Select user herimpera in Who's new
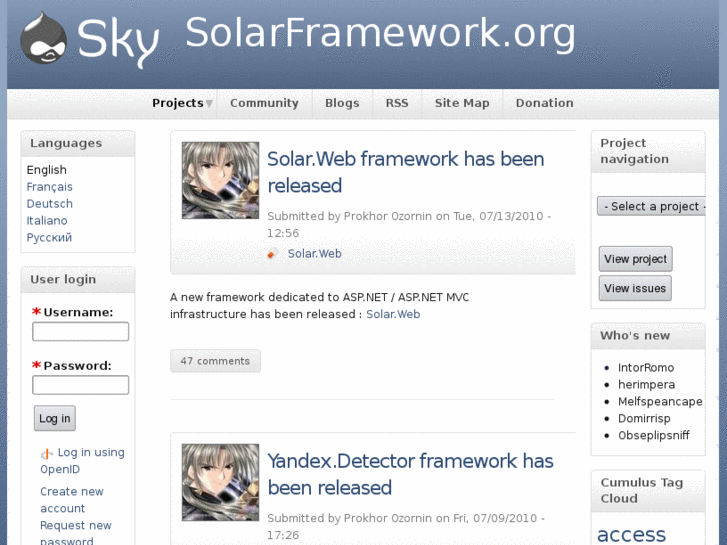The width and height of the screenshot is (727, 545). coord(646,385)
